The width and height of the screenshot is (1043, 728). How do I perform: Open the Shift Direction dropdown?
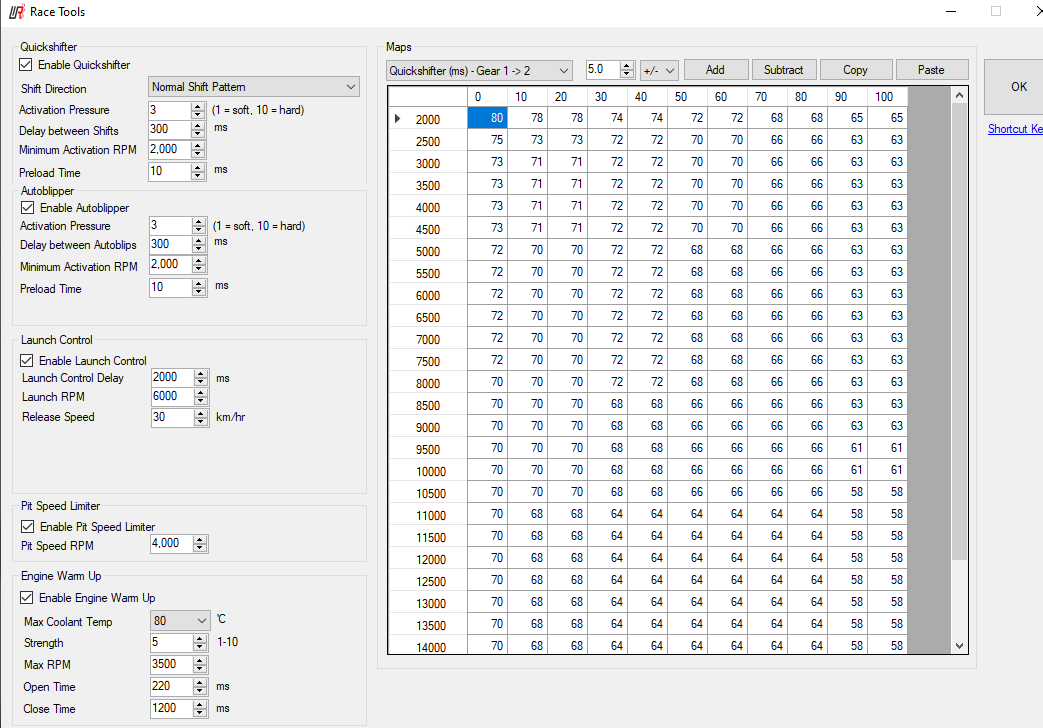pos(253,88)
